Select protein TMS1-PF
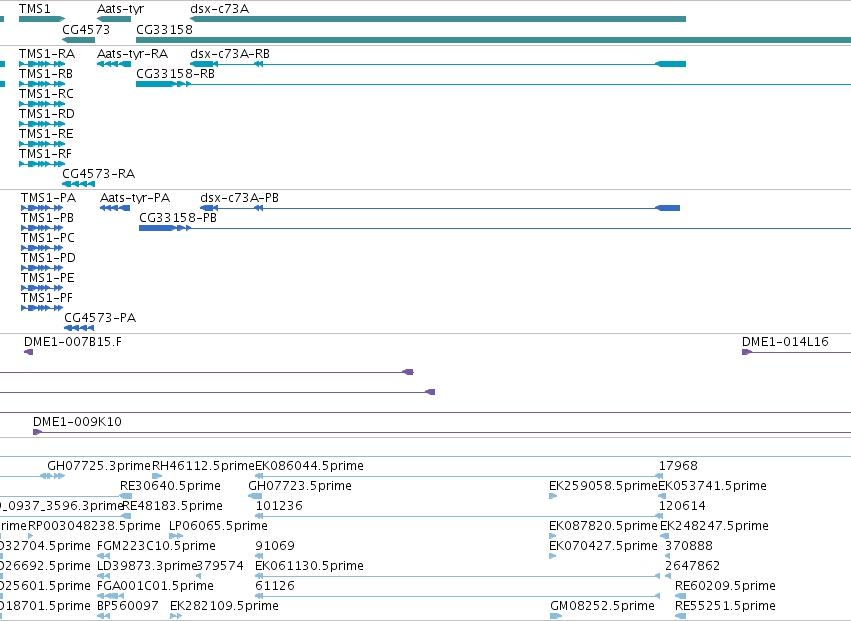Viewport: 851px width, 621px height. (x=42, y=308)
